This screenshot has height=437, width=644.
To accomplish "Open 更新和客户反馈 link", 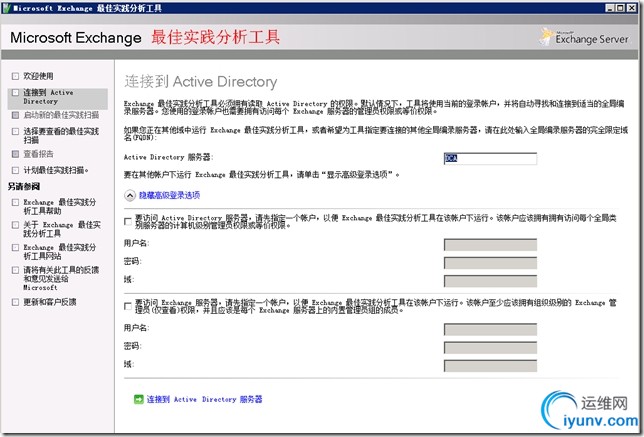I will click(50, 302).
